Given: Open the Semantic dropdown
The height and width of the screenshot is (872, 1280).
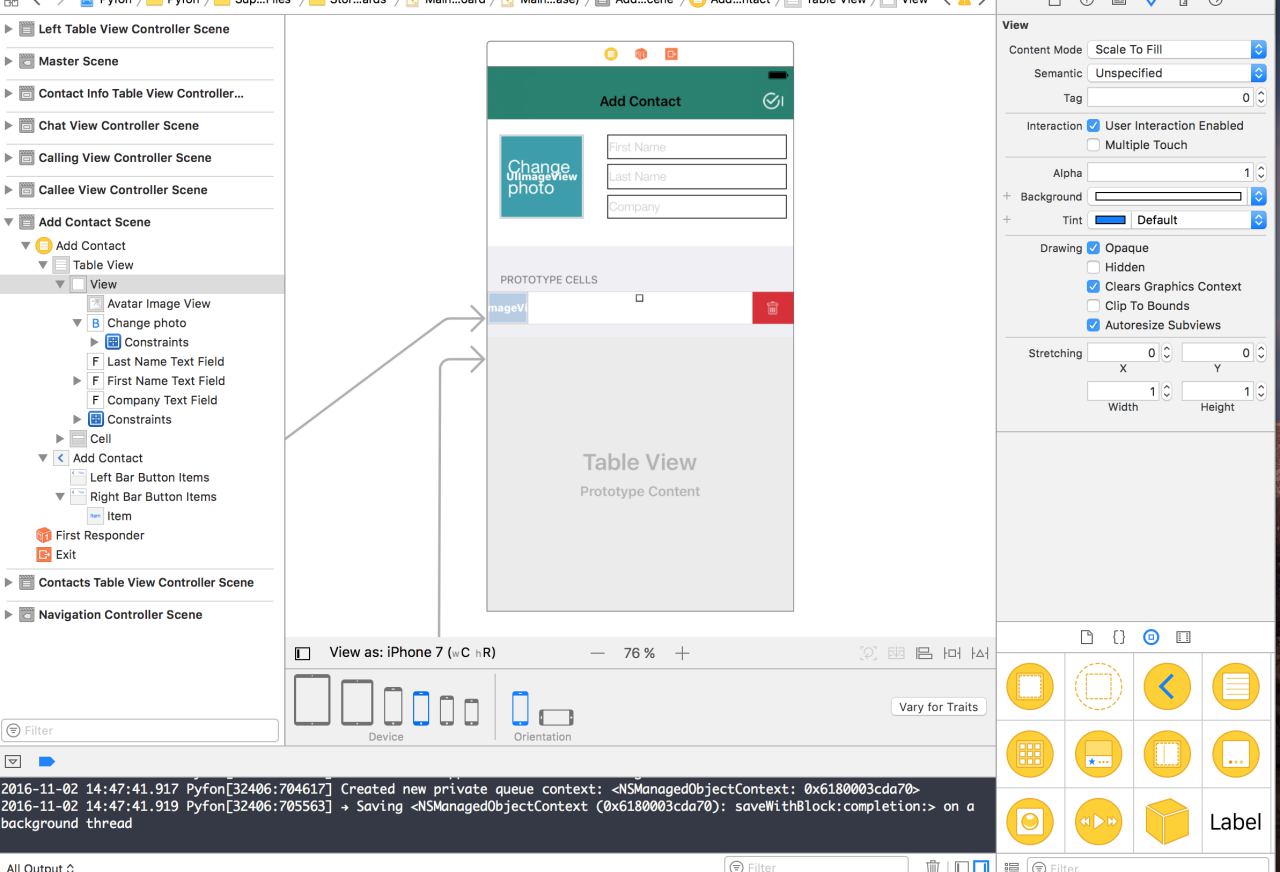Looking at the screenshot, I should (x=1177, y=73).
